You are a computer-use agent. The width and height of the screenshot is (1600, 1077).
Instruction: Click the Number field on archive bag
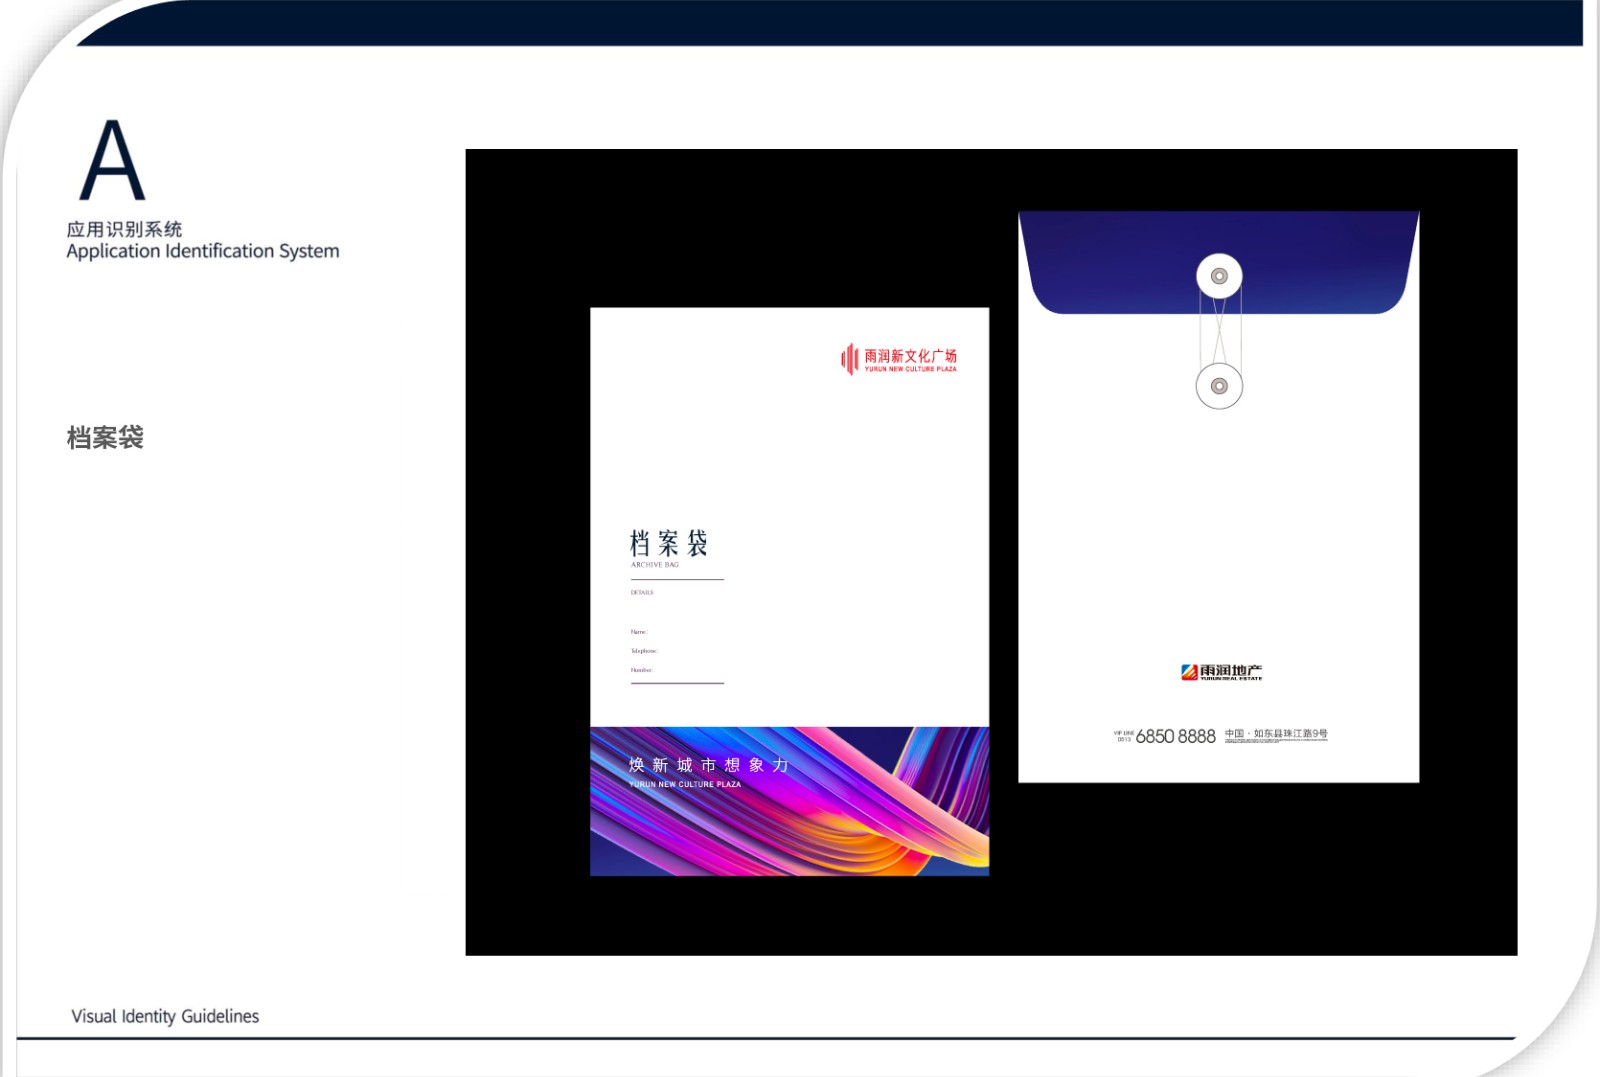click(x=641, y=670)
